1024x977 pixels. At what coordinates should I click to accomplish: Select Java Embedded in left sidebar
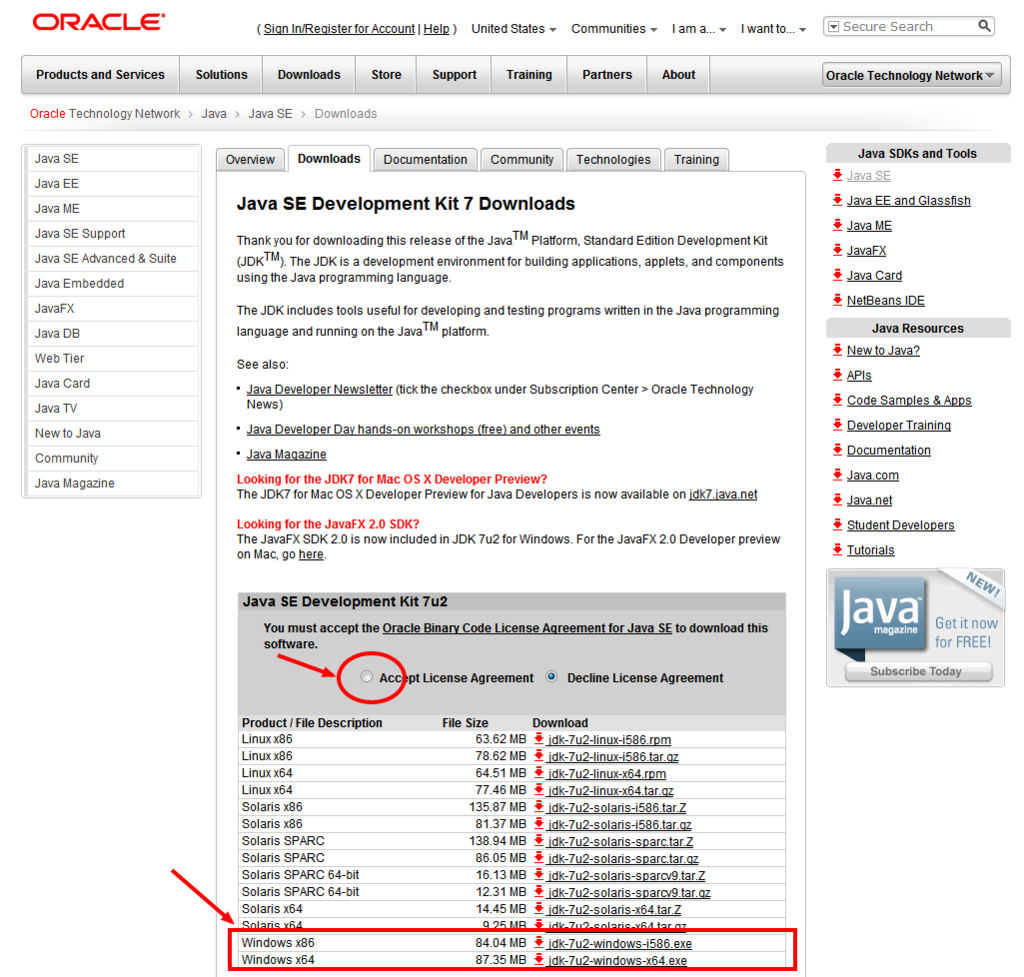pyautogui.click(x=112, y=283)
